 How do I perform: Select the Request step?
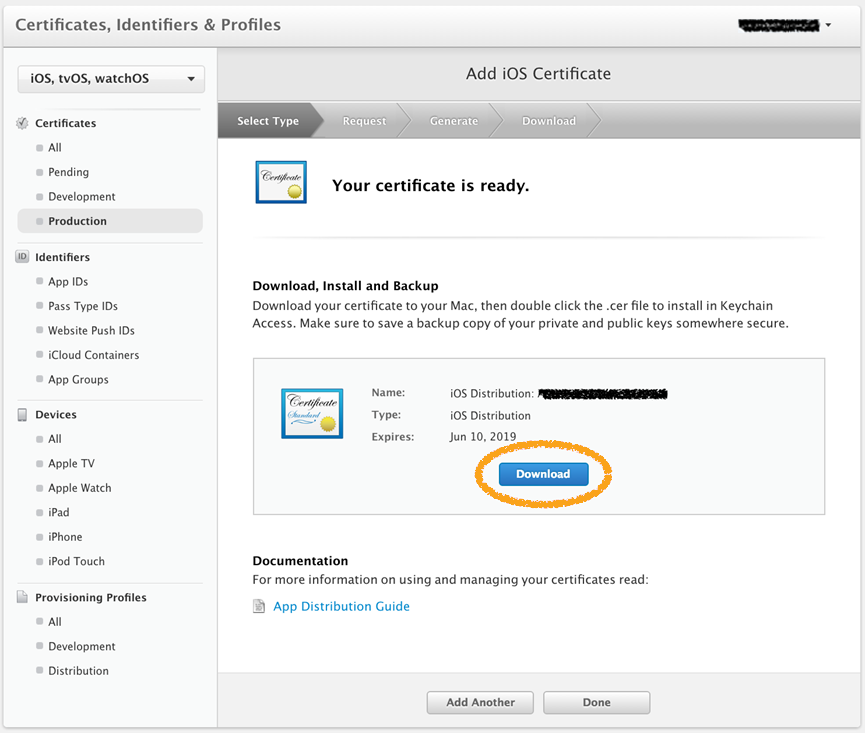tap(364, 121)
